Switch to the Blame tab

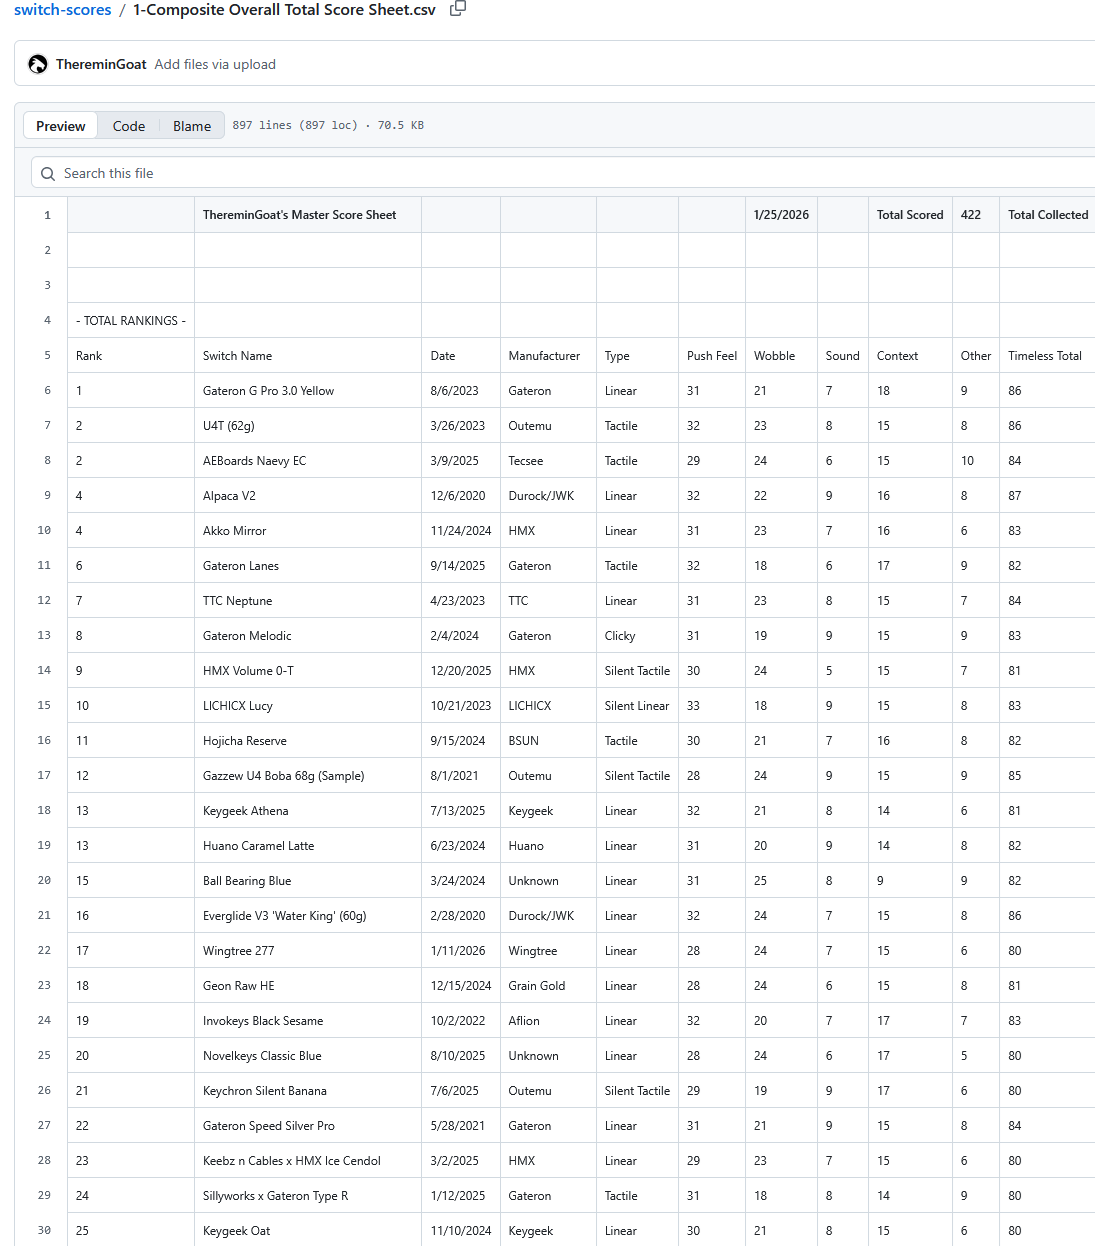[192, 126]
